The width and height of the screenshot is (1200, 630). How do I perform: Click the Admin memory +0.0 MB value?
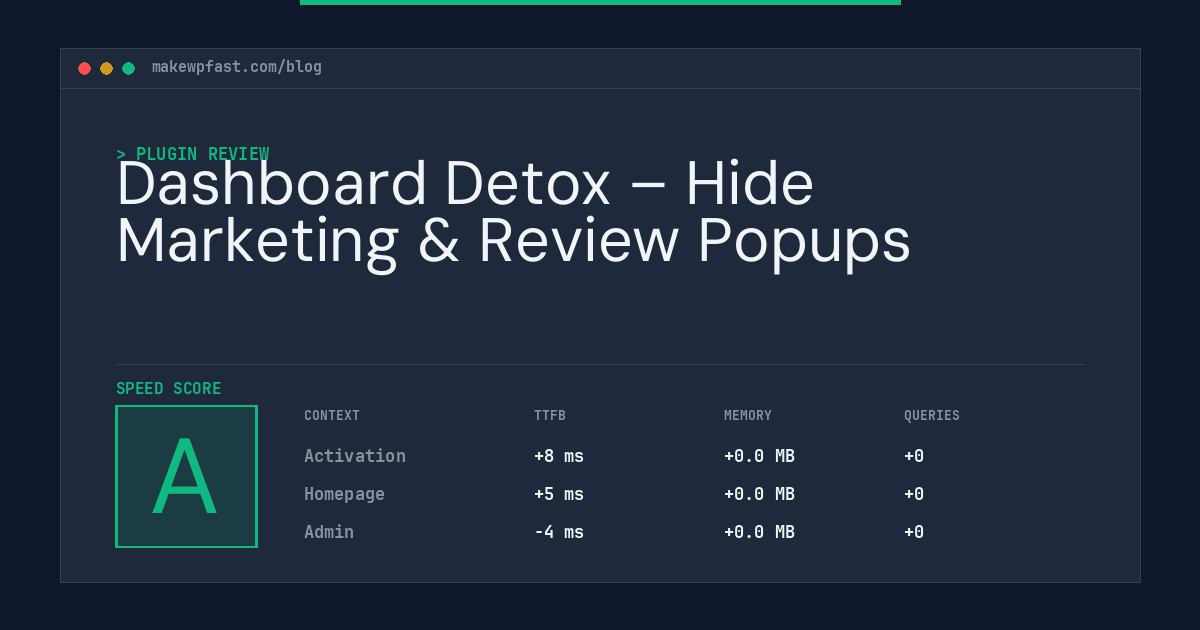[759, 532]
